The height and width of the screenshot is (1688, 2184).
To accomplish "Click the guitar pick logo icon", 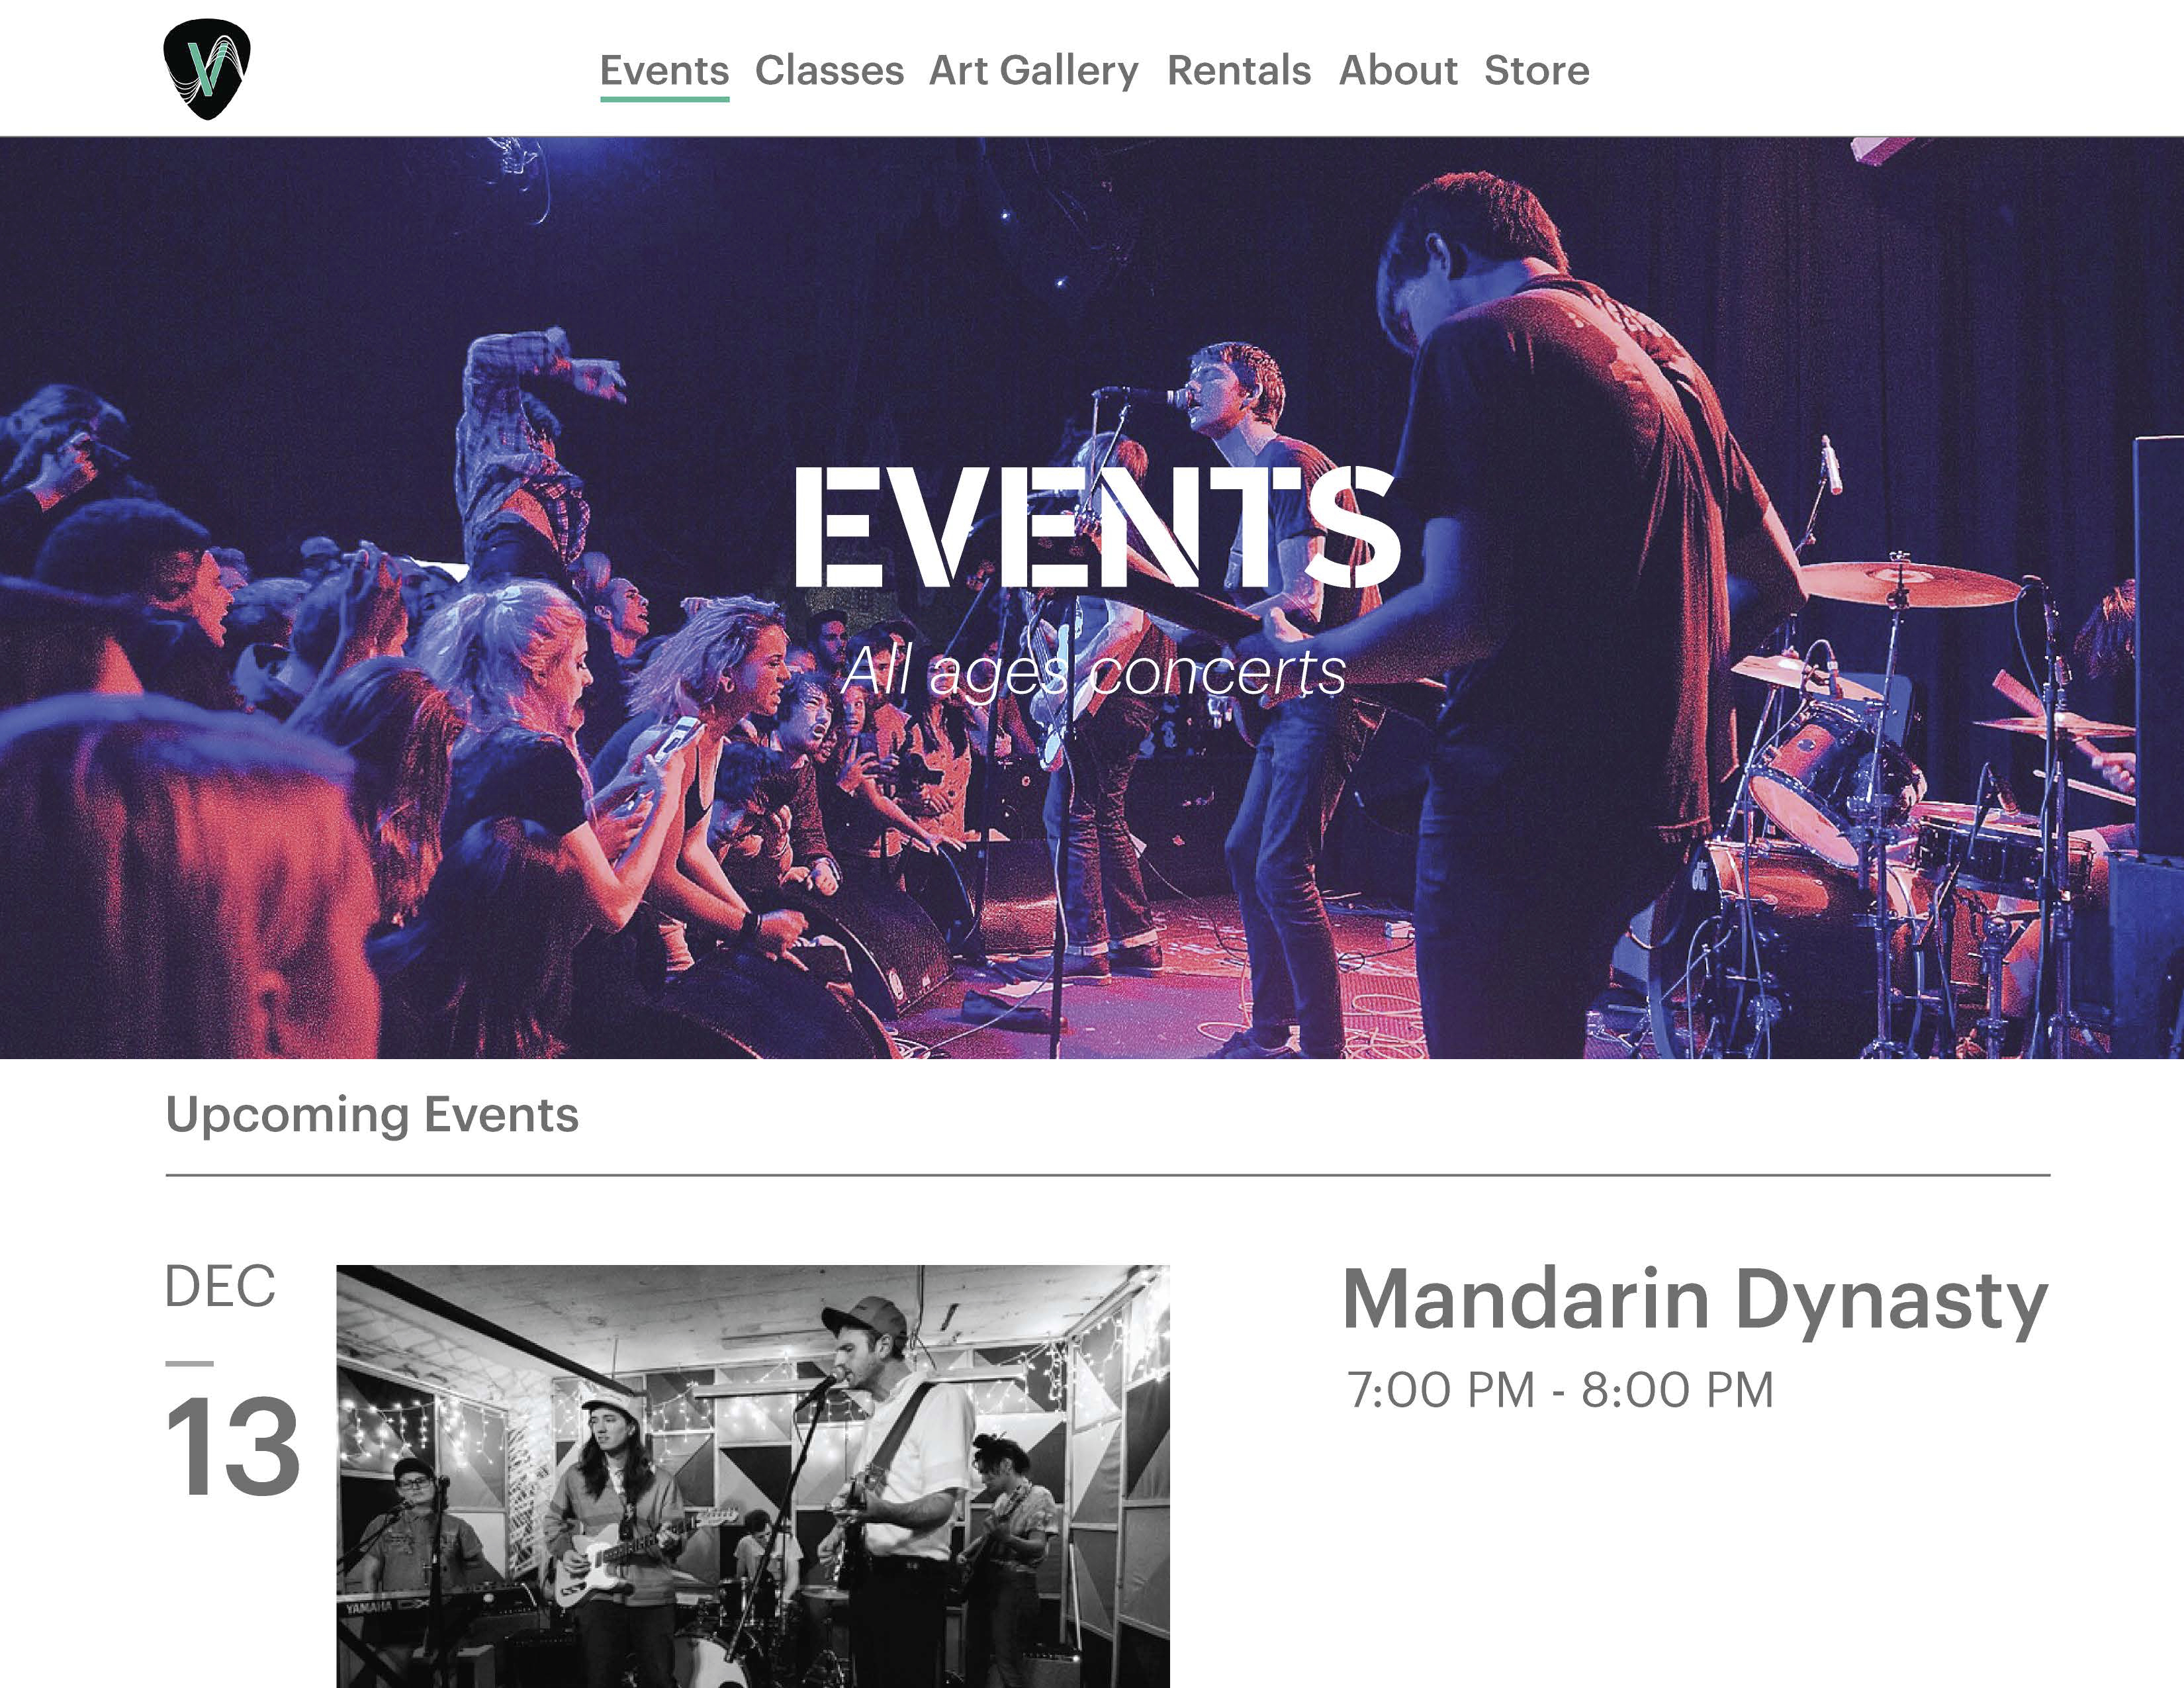I will coord(207,69).
